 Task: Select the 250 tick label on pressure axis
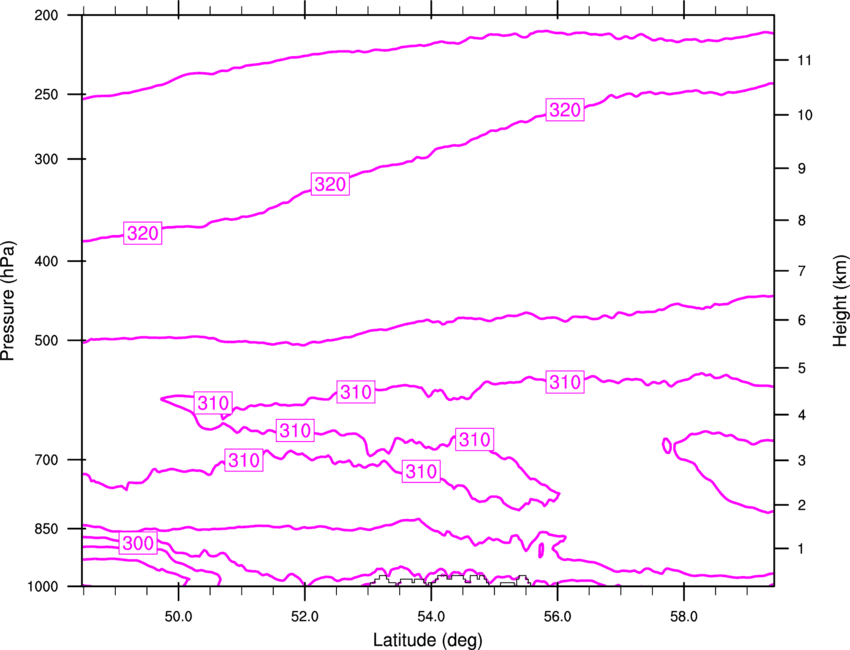(x=46, y=95)
